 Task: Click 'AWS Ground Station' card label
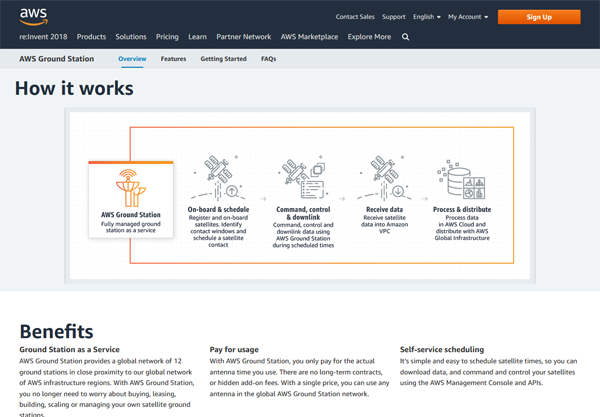130,215
